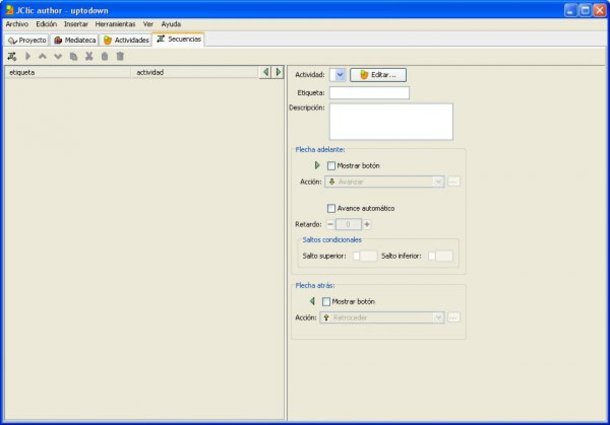Click the ellipsis button next to Avanzar
Screen dimensions: 610x425
(x=453, y=182)
